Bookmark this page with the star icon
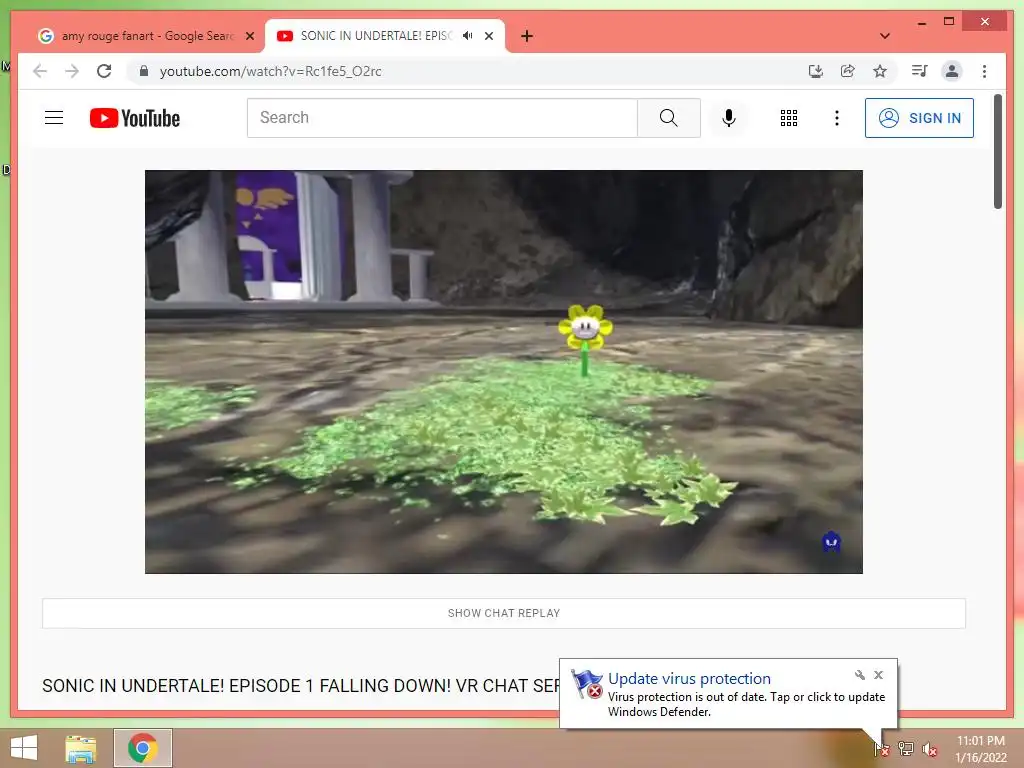The height and width of the screenshot is (768, 1024). (880, 71)
